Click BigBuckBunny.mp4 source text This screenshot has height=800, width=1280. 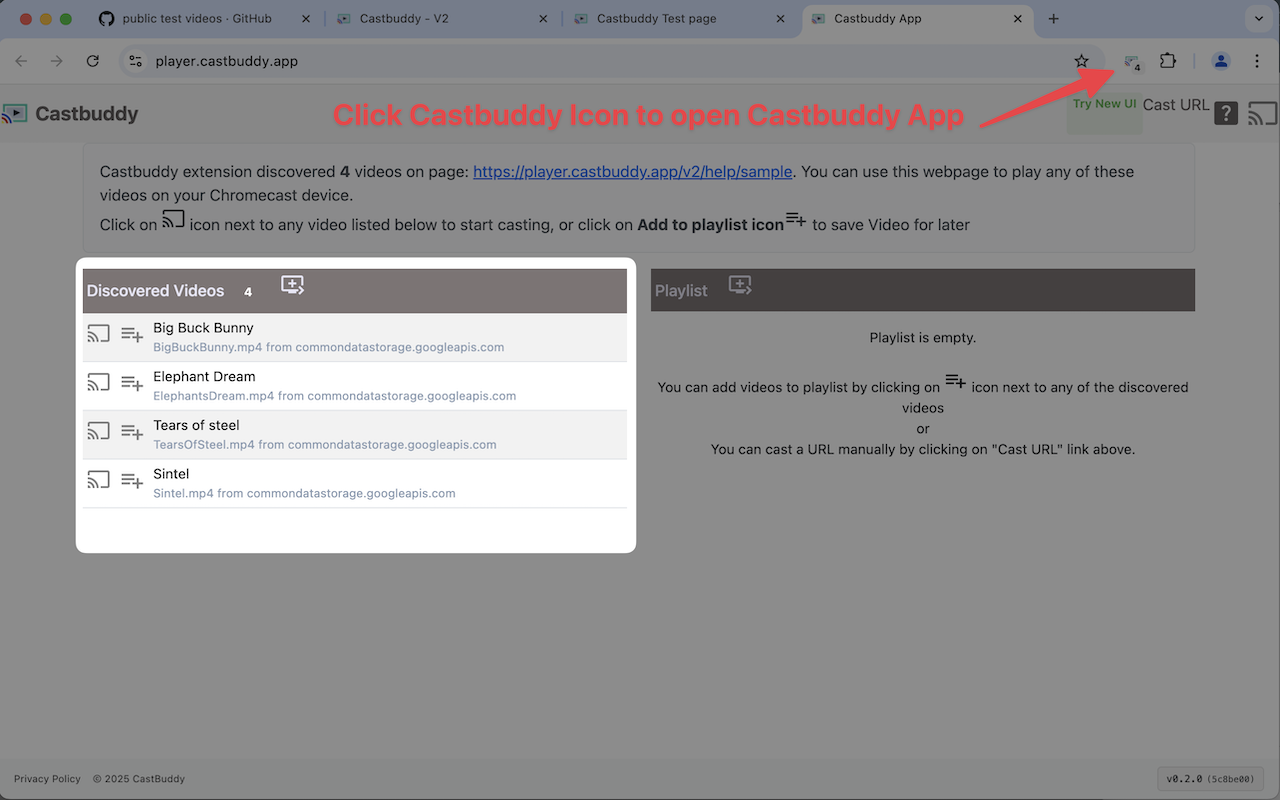point(328,348)
